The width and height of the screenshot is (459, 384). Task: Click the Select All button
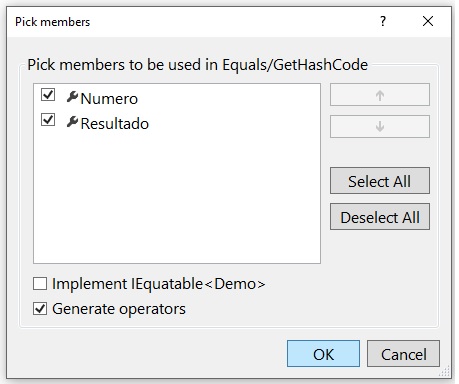380,181
